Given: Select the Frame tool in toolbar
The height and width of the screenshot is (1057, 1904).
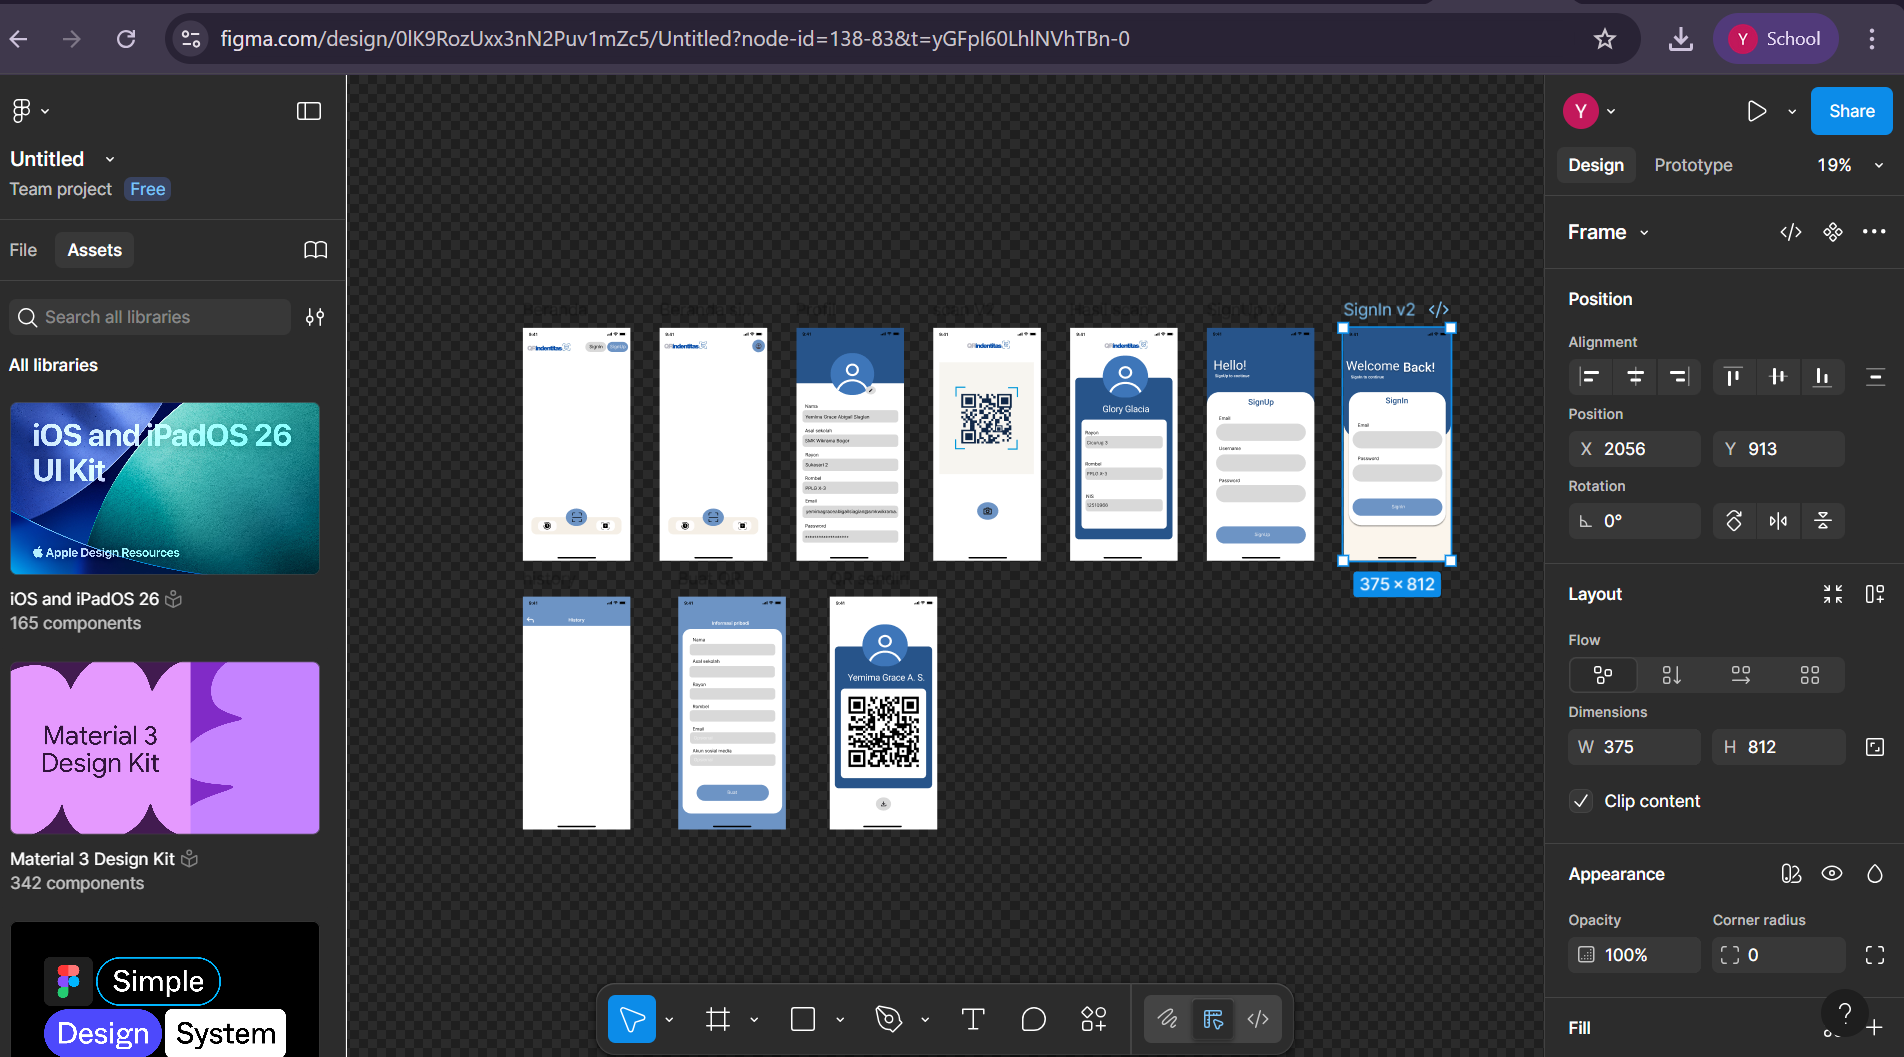Looking at the screenshot, I should tap(718, 1019).
